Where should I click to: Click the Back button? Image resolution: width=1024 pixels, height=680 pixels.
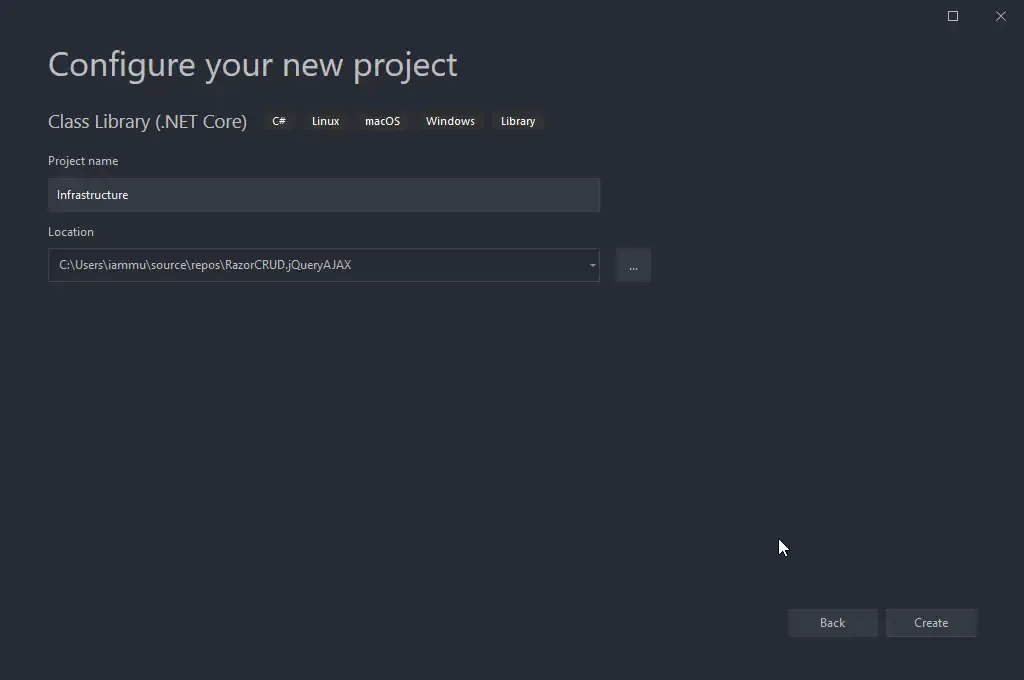(x=832, y=622)
